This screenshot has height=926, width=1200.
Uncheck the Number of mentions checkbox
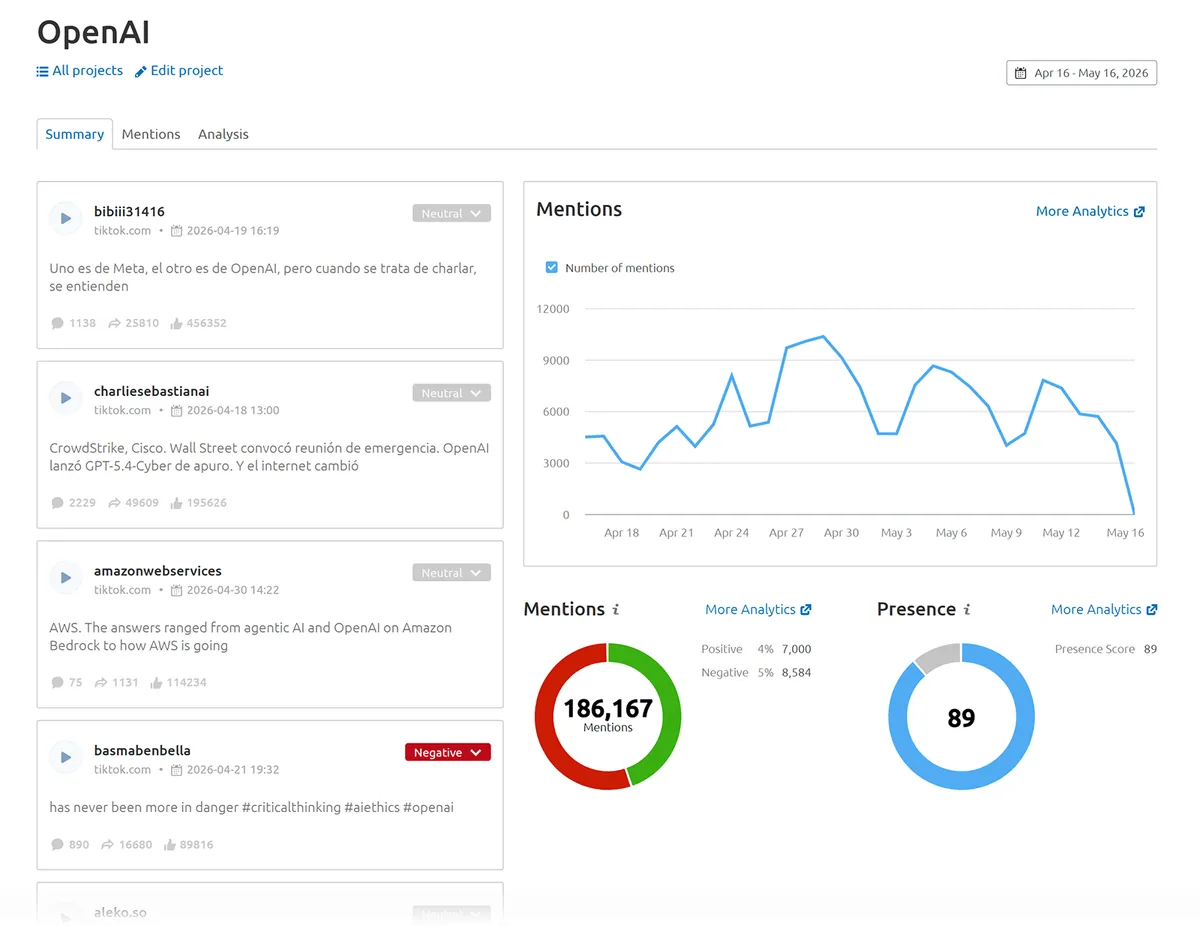tap(551, 267)
